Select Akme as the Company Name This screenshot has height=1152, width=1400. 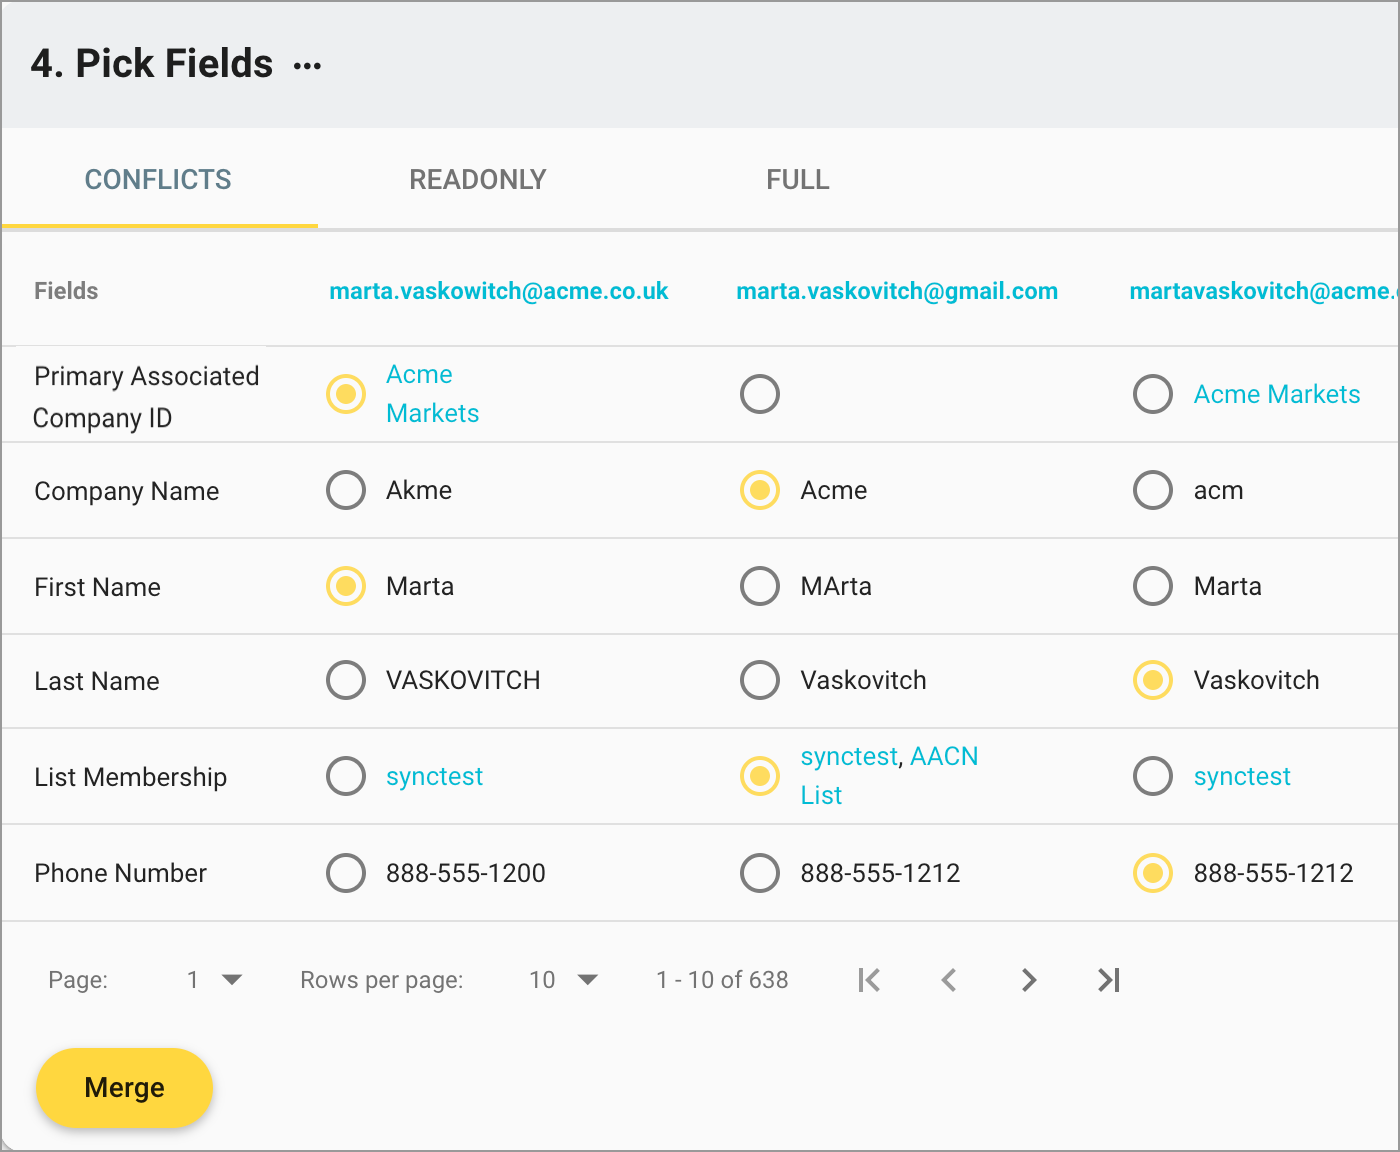pos(346,490)
